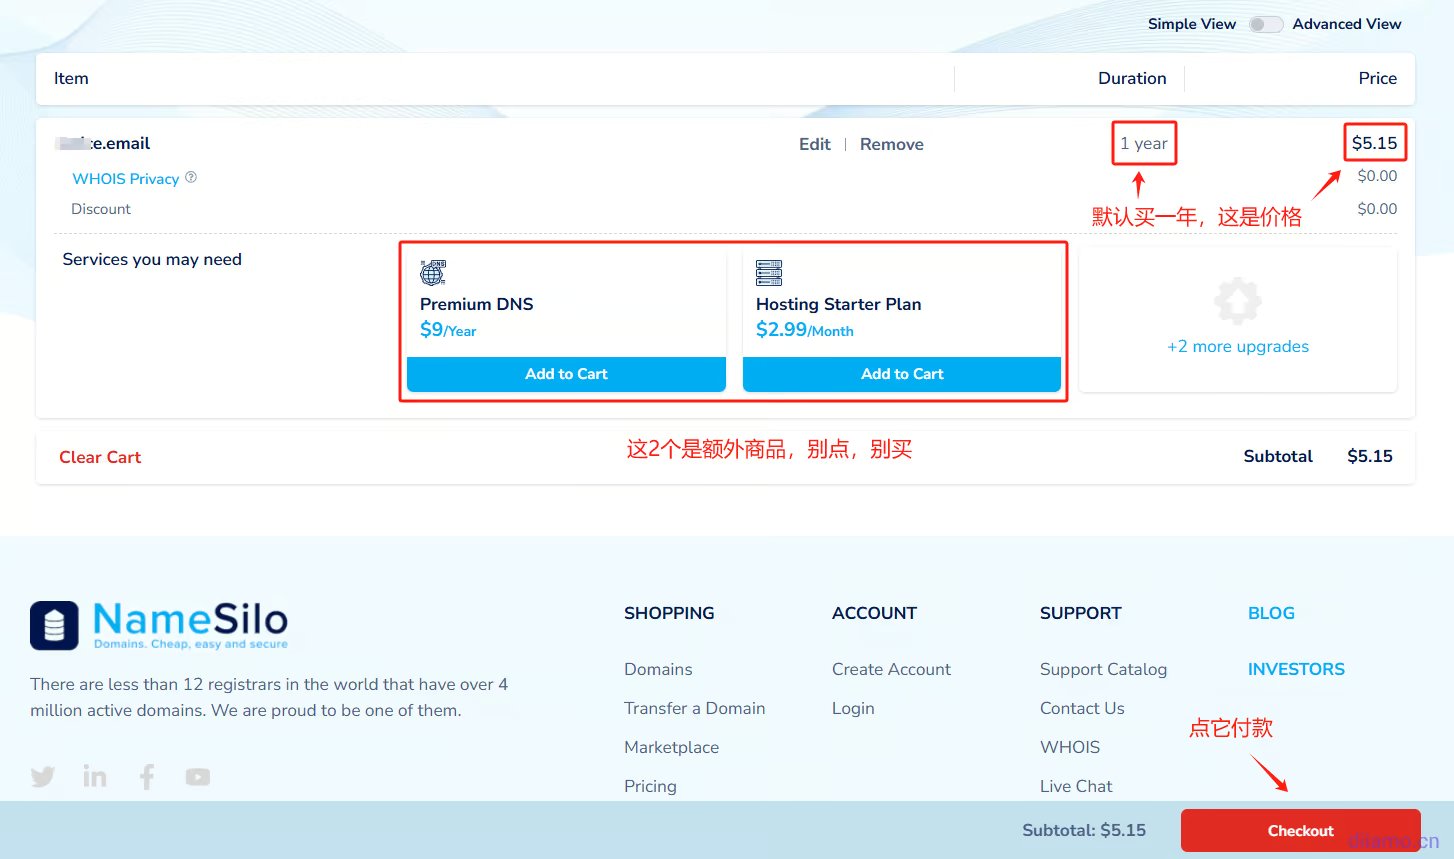Click the Hosting Starter Plan server icon
Image resolution: width=1454 pixels, height=859 pixels.
[769, 272]
